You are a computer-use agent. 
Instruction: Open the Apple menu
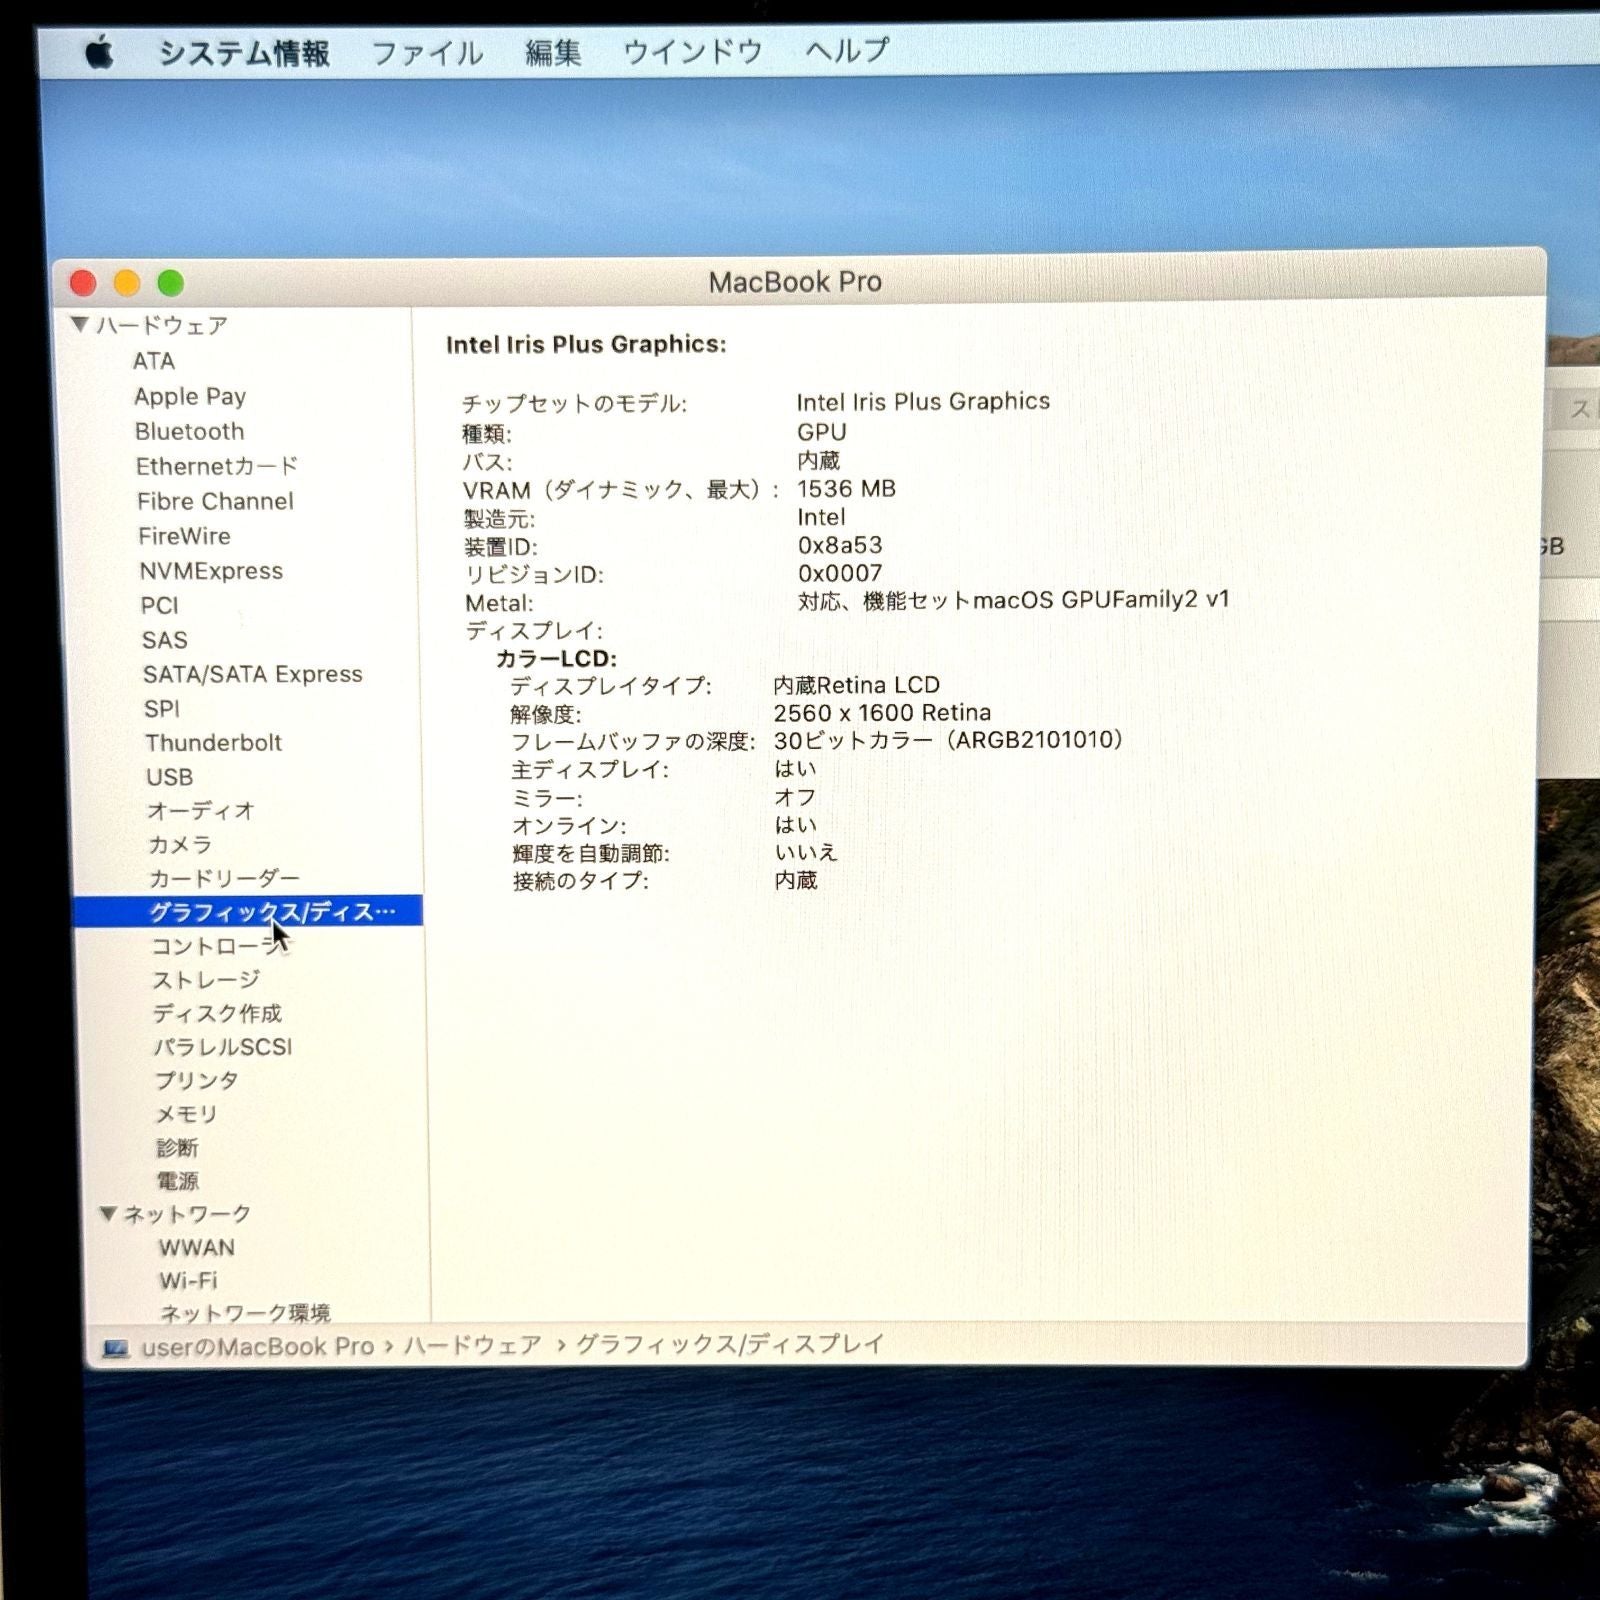(x=98, y=51)
